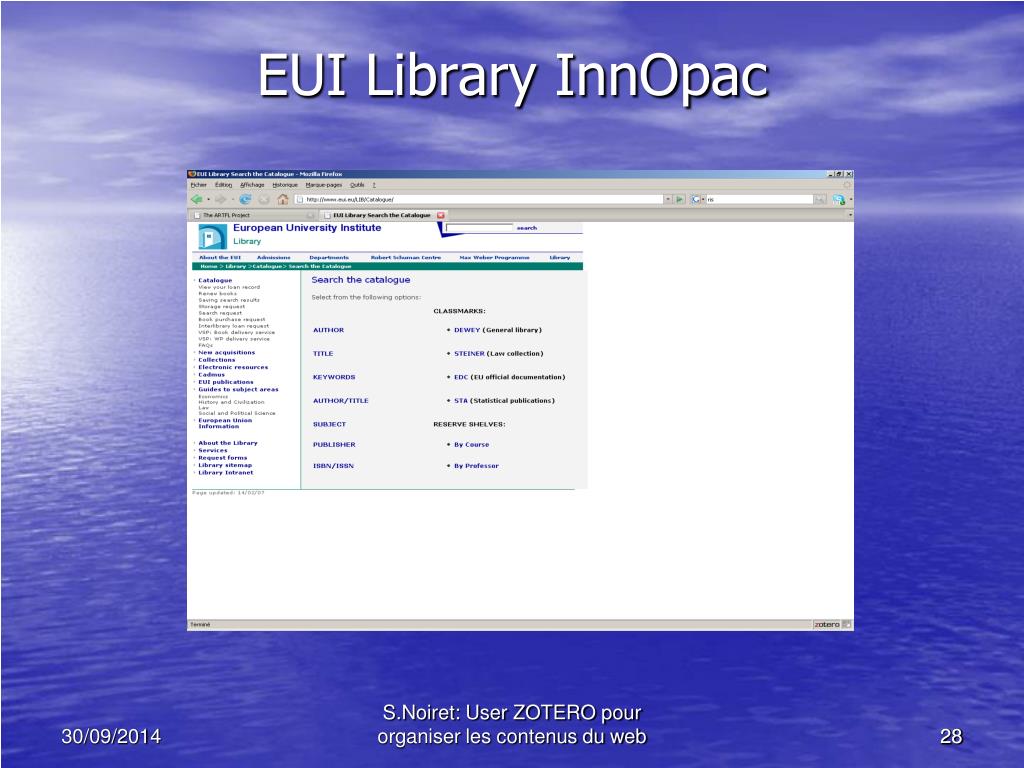The height and width of the screenshot is (768, 1024).
Task: Close the EUI Library Search the Catalogue tab
Action: click(441, 215)
